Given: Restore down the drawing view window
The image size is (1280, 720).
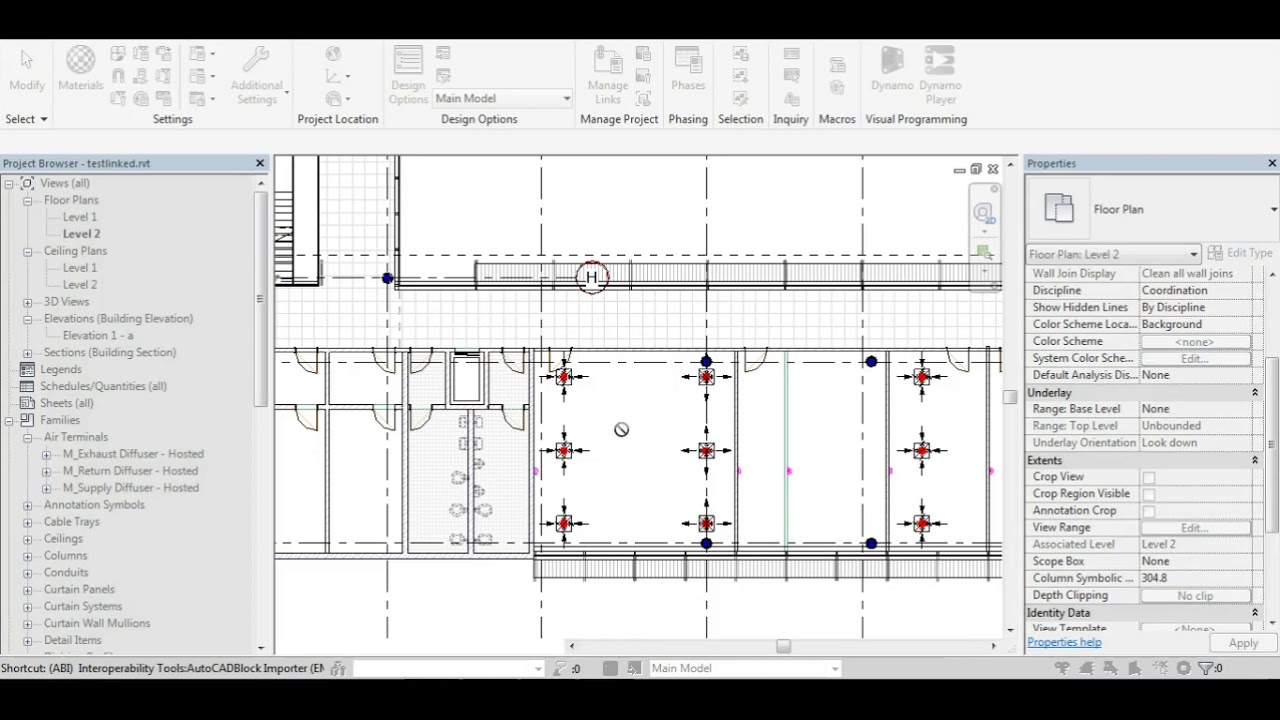Looking at the screenshot, I should click(976, 169).
